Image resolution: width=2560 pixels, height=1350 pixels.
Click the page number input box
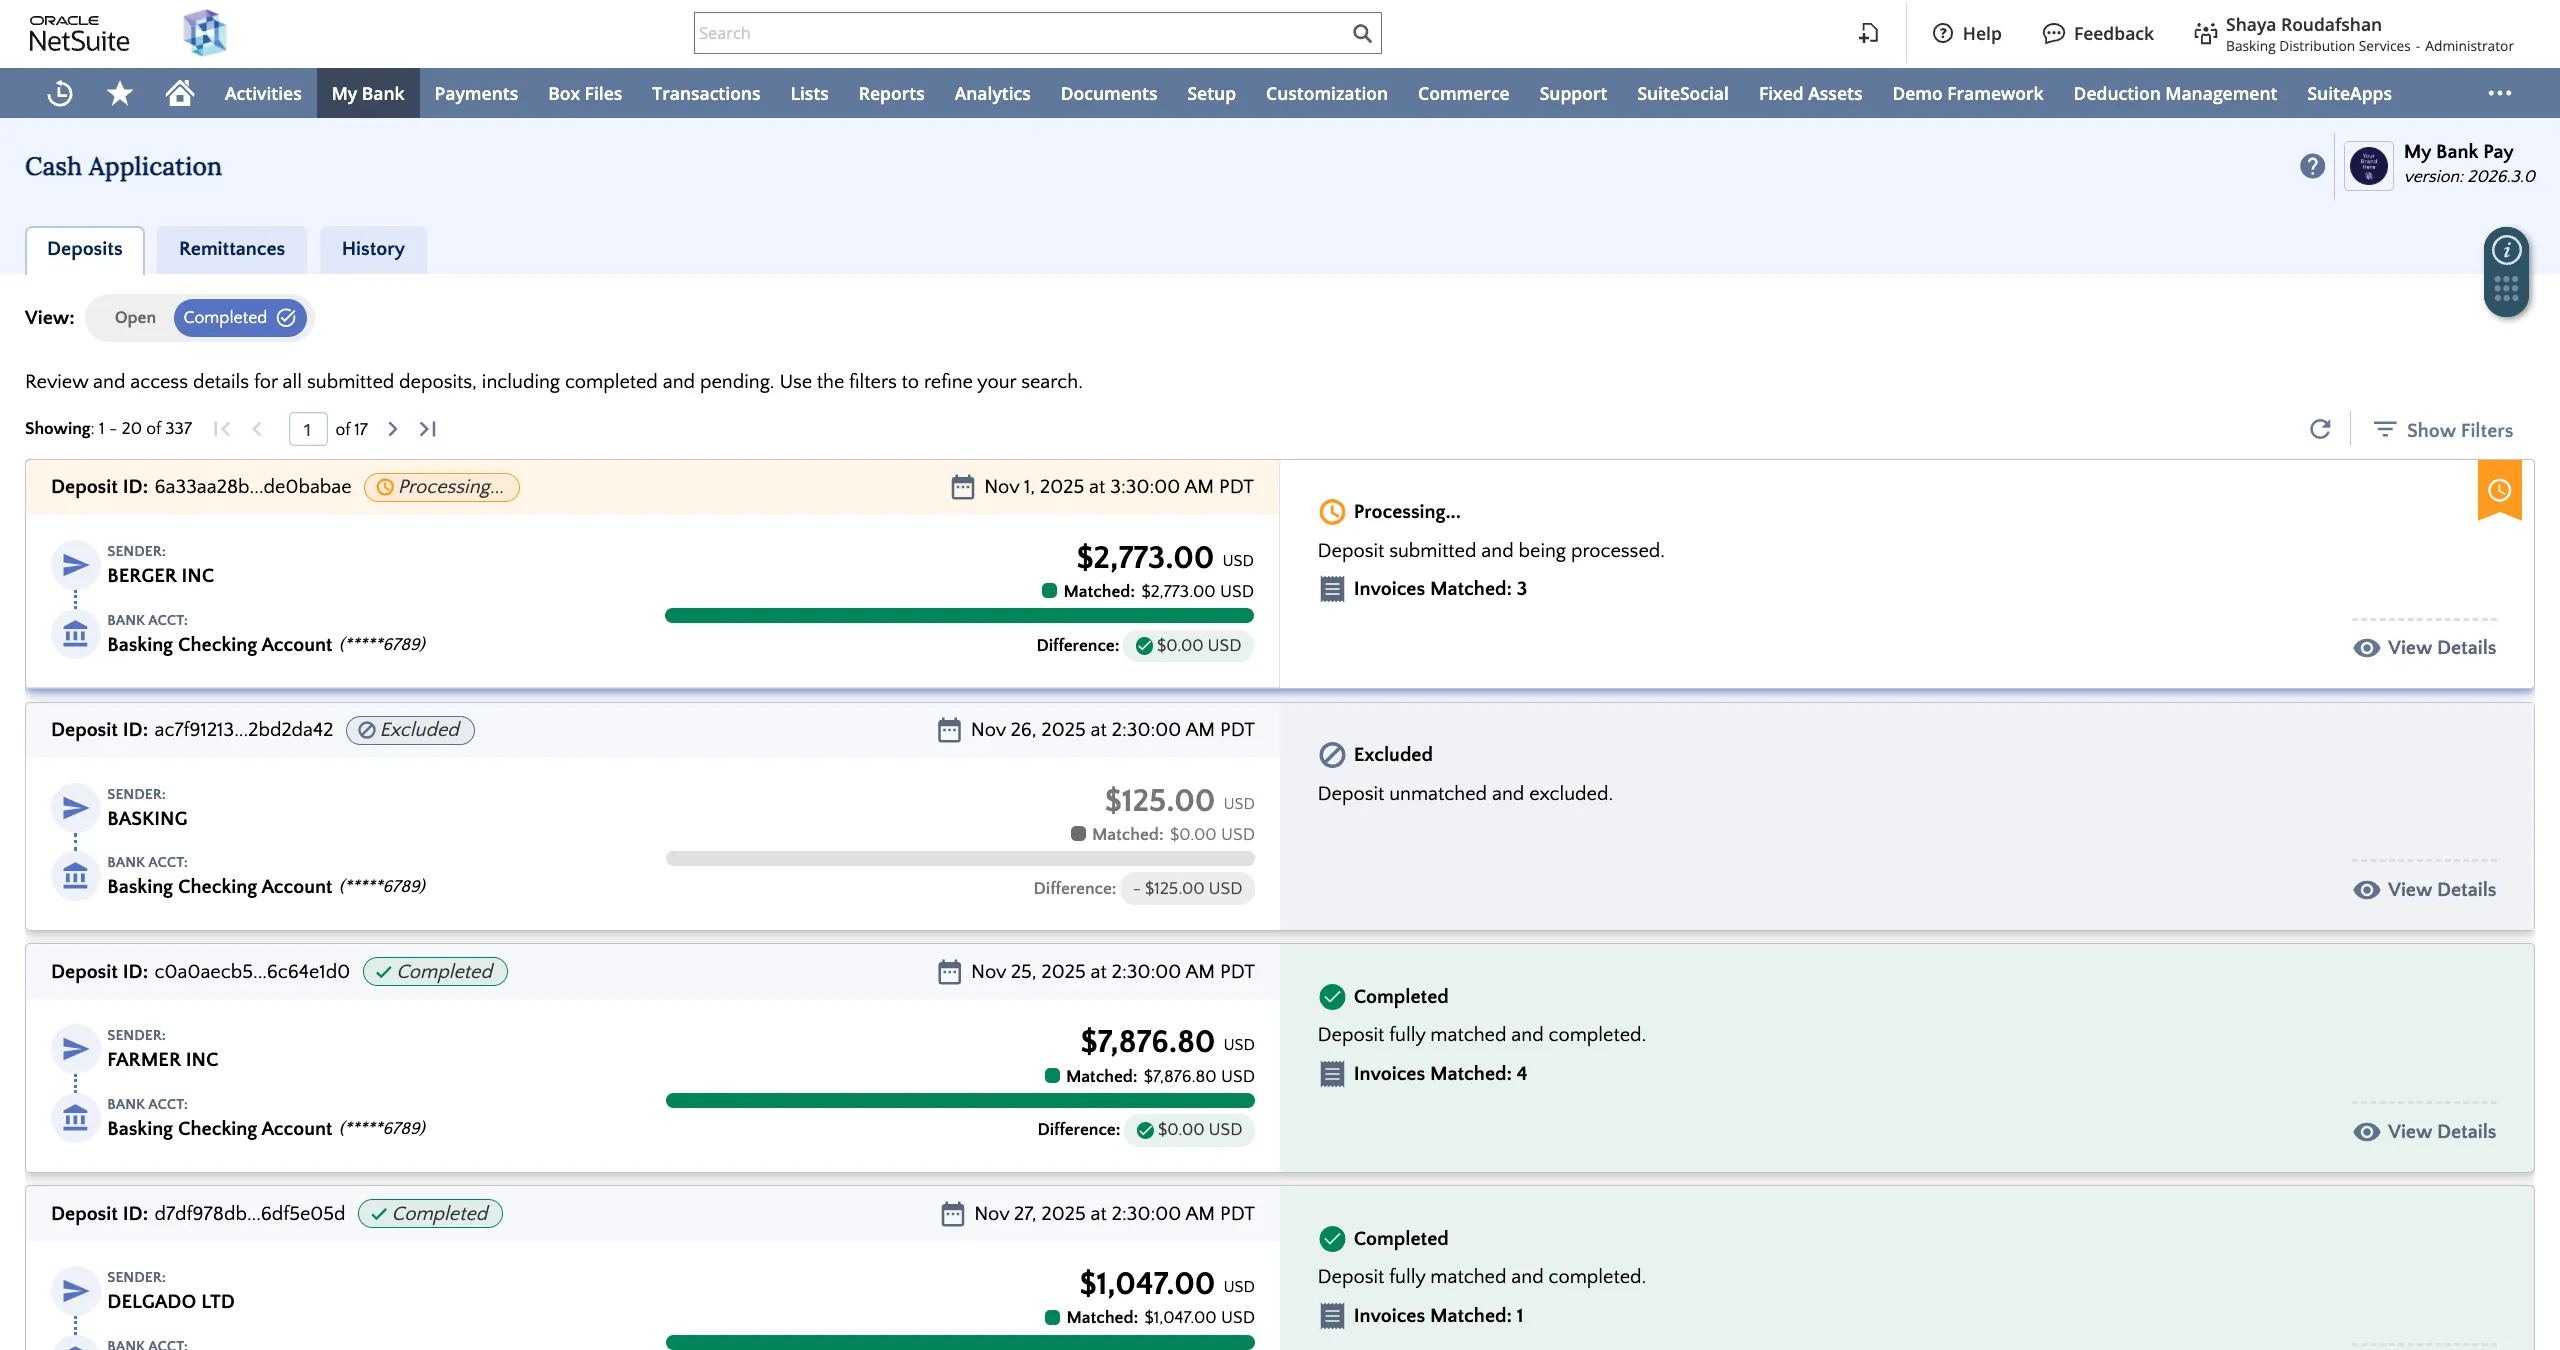[x=308, y=429]
